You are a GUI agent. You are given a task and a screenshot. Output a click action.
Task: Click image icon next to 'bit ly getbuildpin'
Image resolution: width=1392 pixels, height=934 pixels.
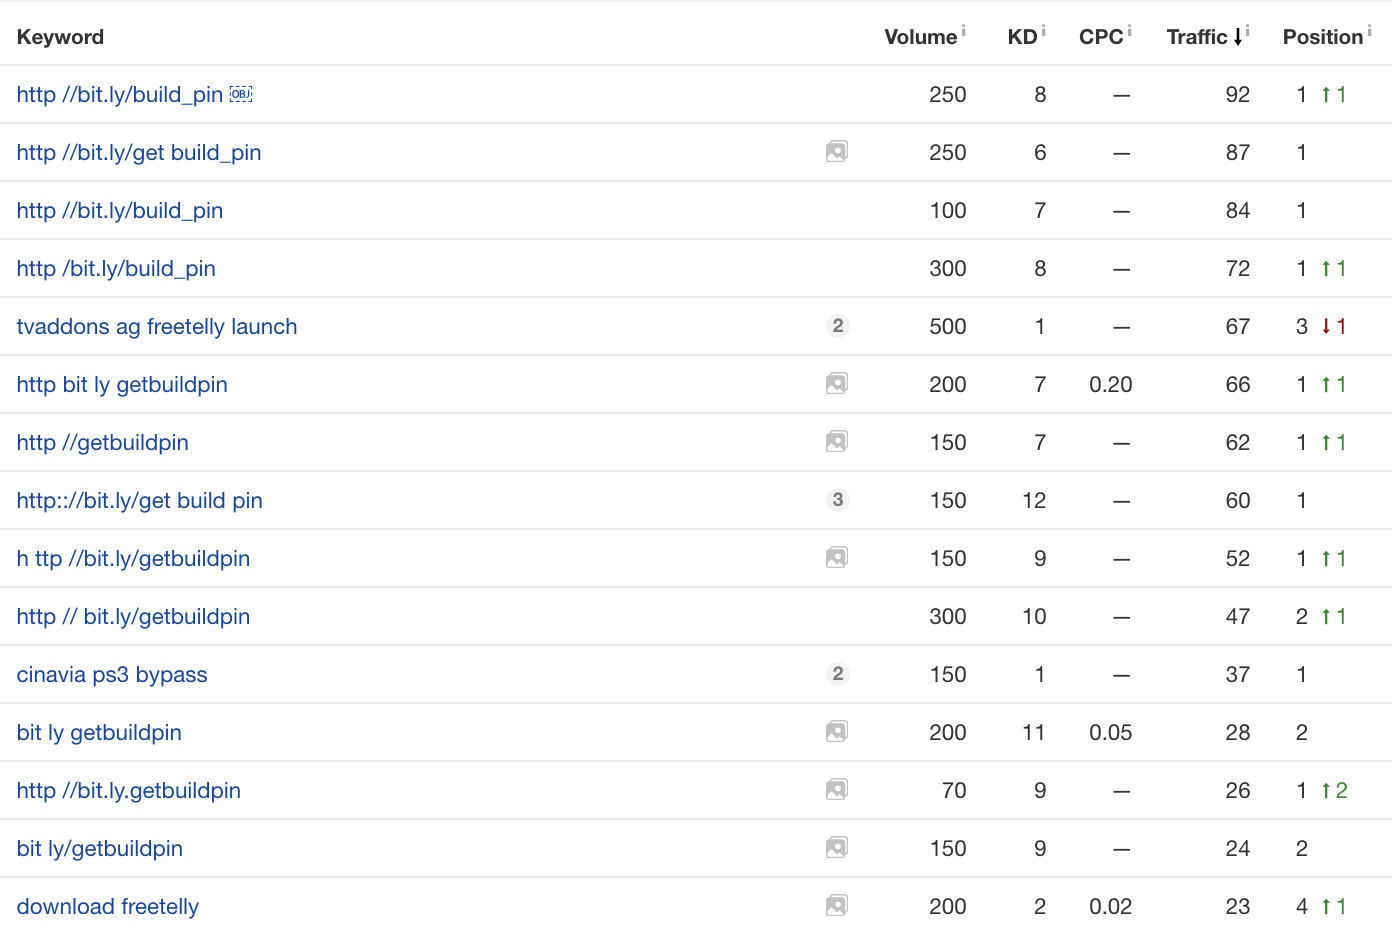pyautogui.click(x=837, y=732)
